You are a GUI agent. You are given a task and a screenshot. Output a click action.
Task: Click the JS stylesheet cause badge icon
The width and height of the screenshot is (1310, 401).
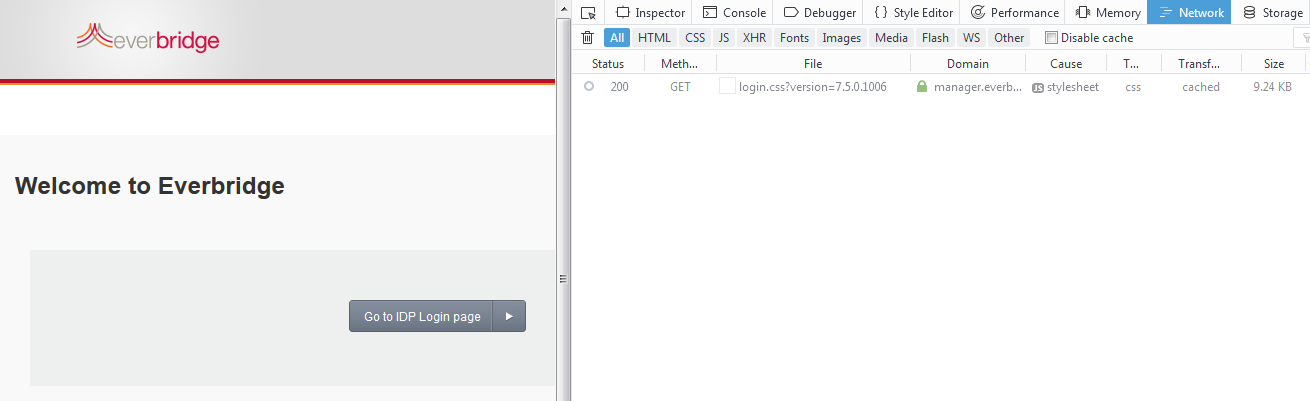point(1038,88)
